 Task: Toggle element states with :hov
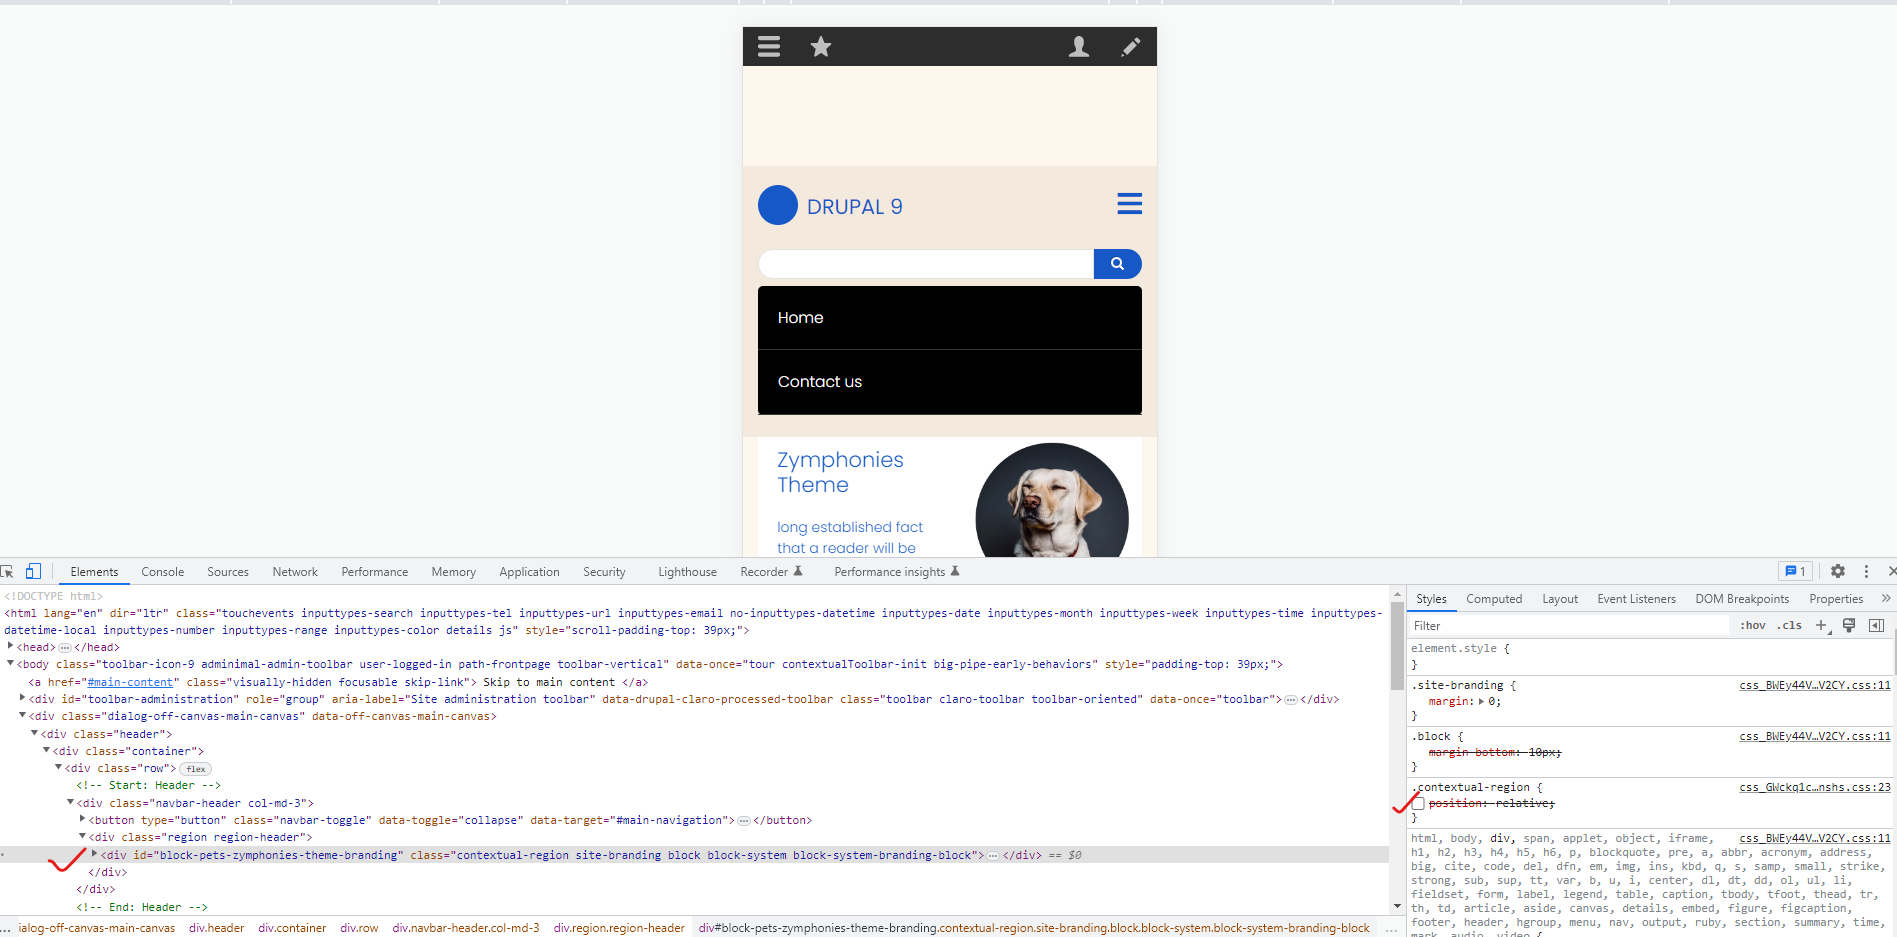pyautogui.click(x=1752, y=625)
